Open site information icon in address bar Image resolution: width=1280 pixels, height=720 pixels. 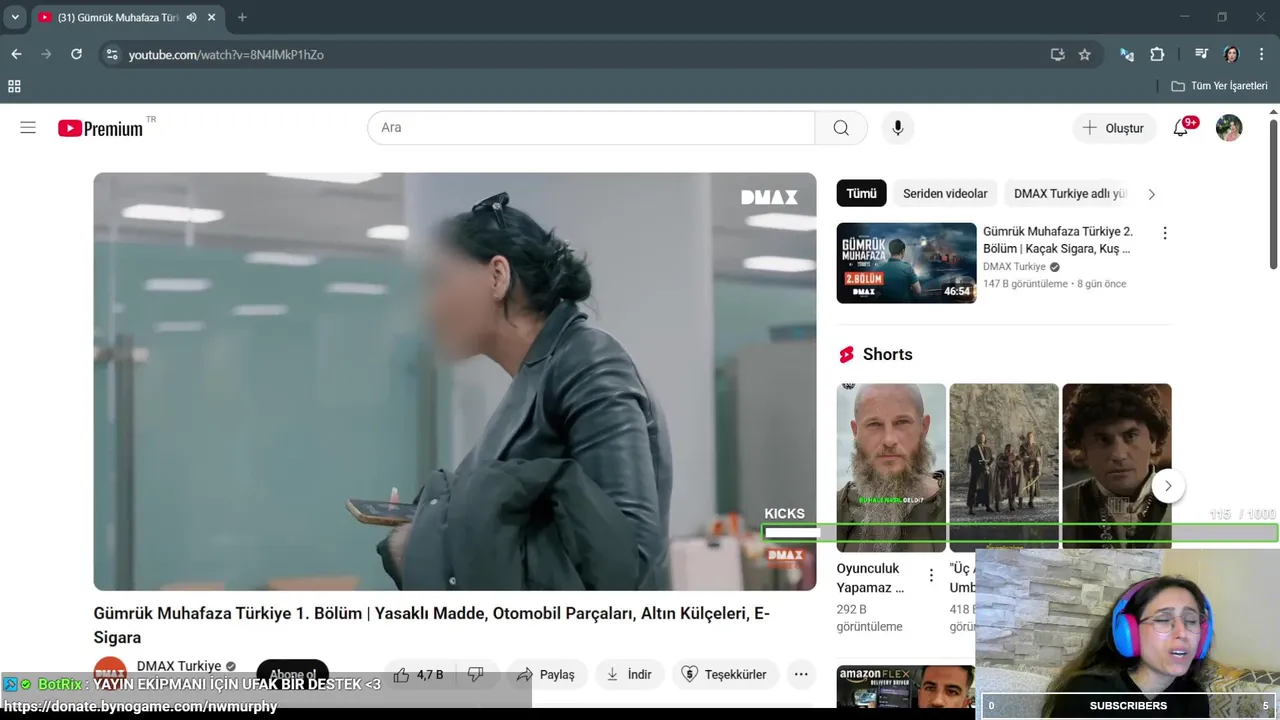click(112, 54)
